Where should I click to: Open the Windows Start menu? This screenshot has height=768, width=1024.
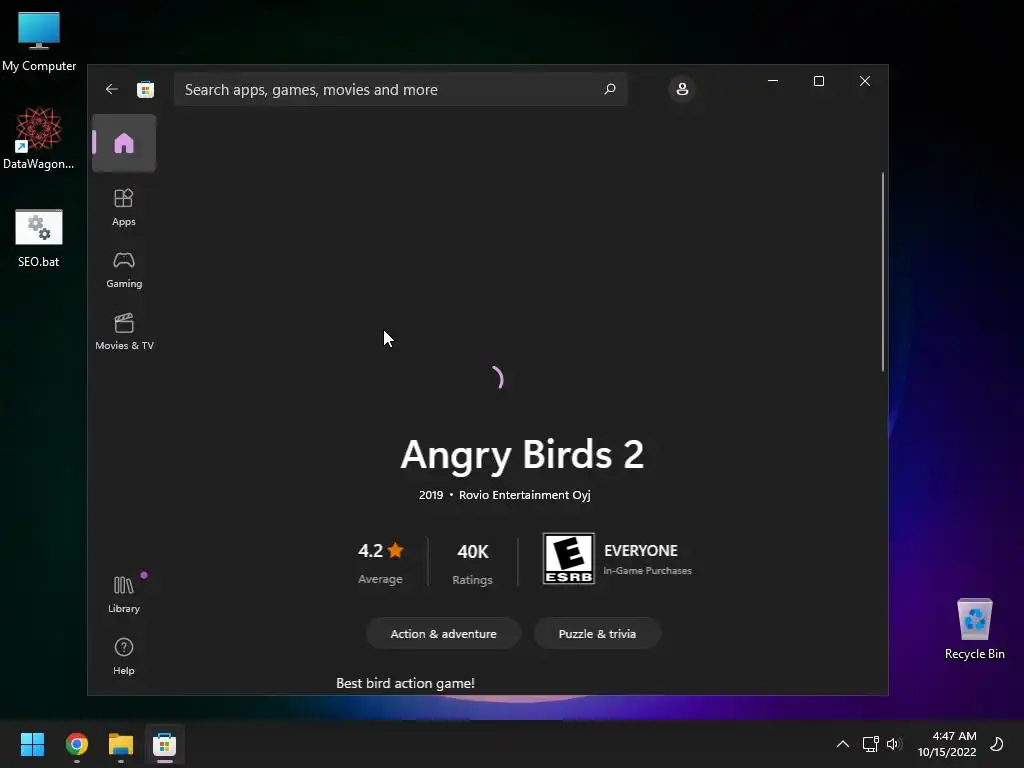[x=32, y=744]
